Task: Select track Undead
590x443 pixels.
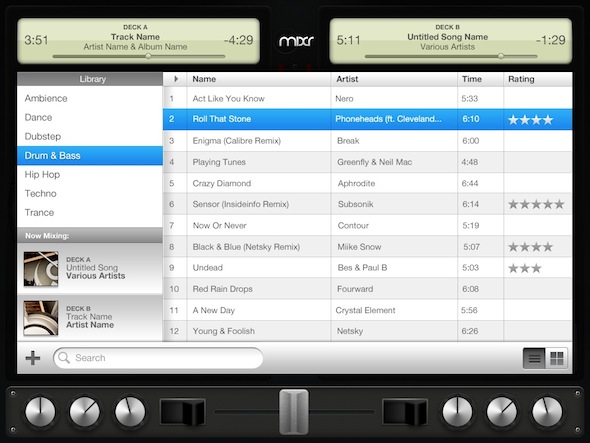Action: pos(368,268)
